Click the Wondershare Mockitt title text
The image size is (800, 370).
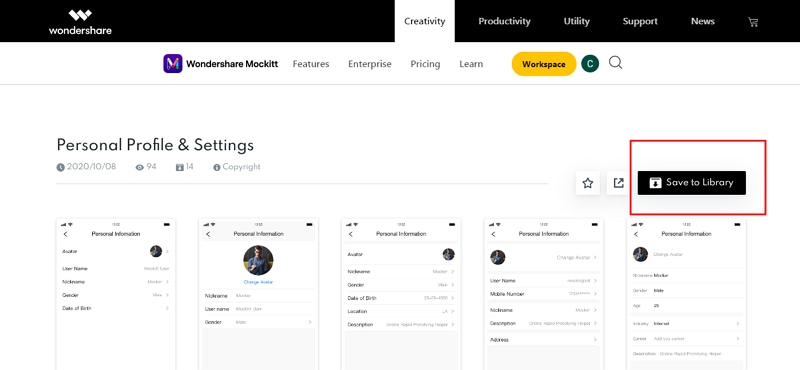point(232,64)
